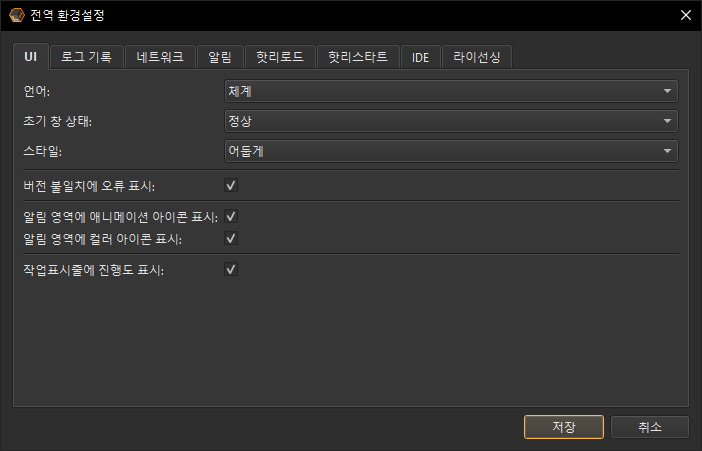
Task: Click the 언어: label
Action: click(x=37, y=91)
